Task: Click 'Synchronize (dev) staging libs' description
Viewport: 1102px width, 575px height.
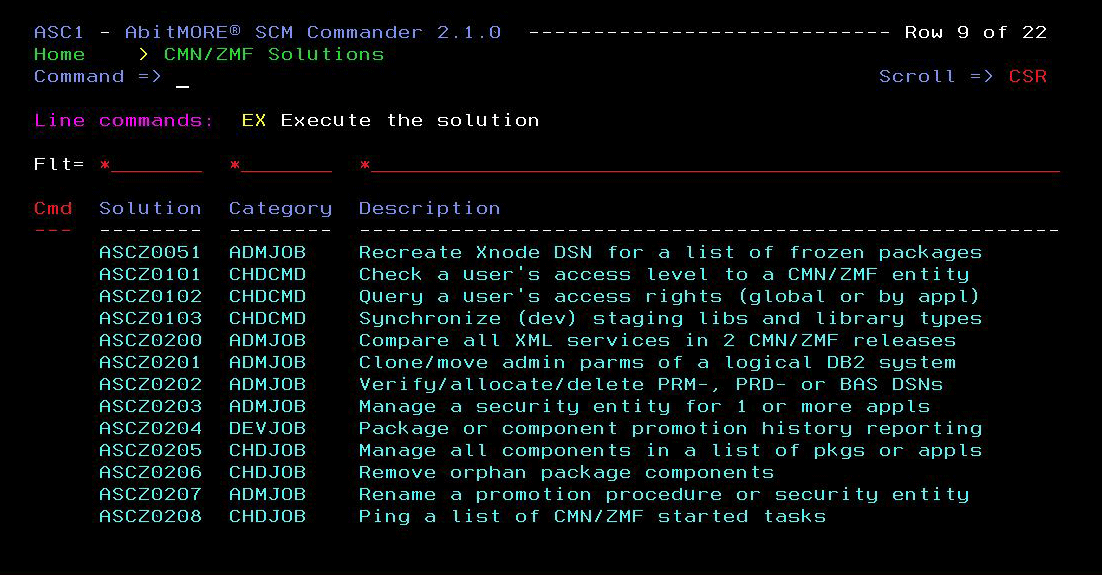Action: pyautogui.click(x=670, y=319)
